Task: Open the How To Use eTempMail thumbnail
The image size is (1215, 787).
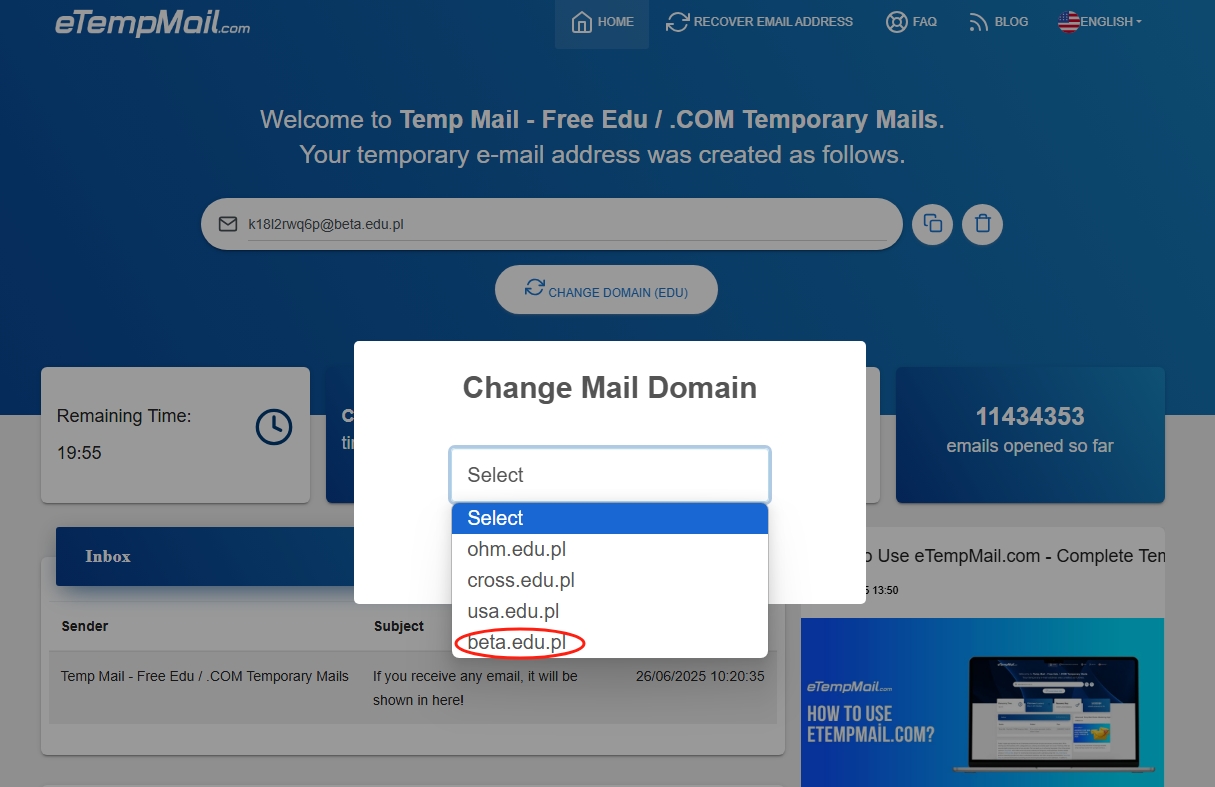Action: click(x=982, y=700)
